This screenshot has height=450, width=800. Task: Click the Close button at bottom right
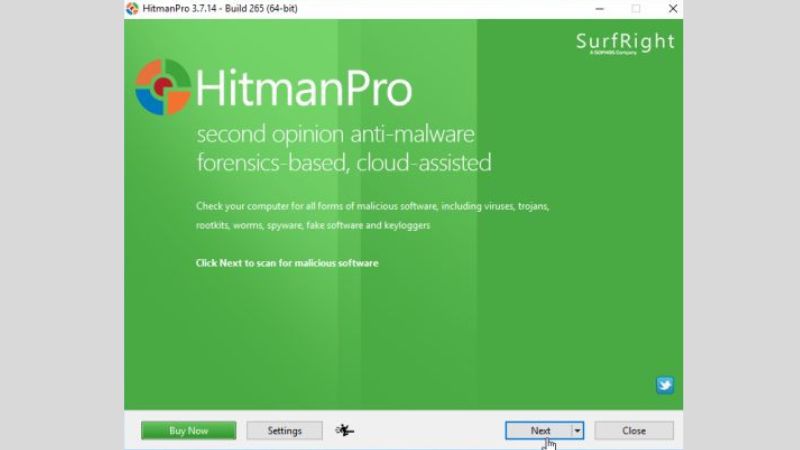[x=634, y=431]
